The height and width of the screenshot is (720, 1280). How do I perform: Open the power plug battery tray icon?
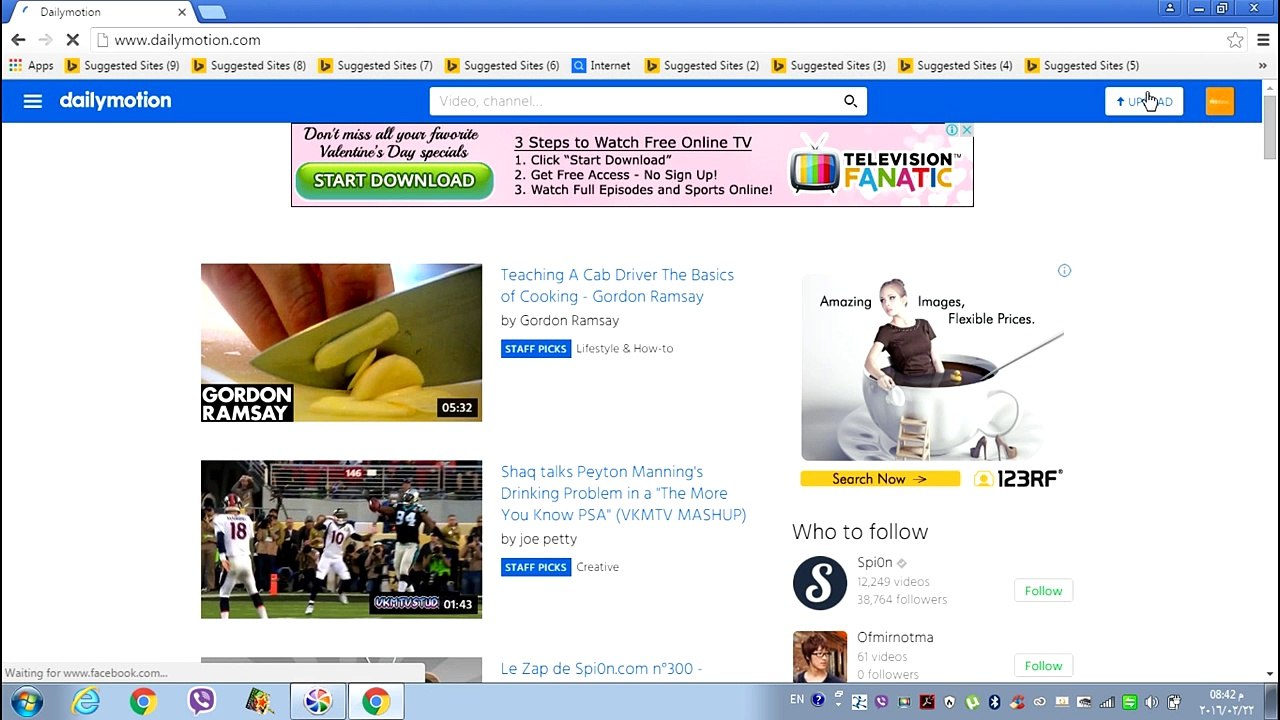pos(1174,702)
